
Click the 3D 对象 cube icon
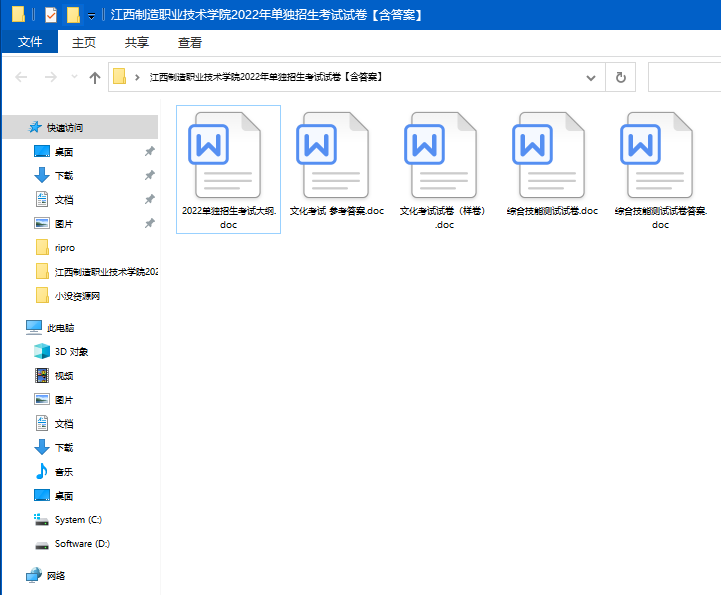click(42, 351)
